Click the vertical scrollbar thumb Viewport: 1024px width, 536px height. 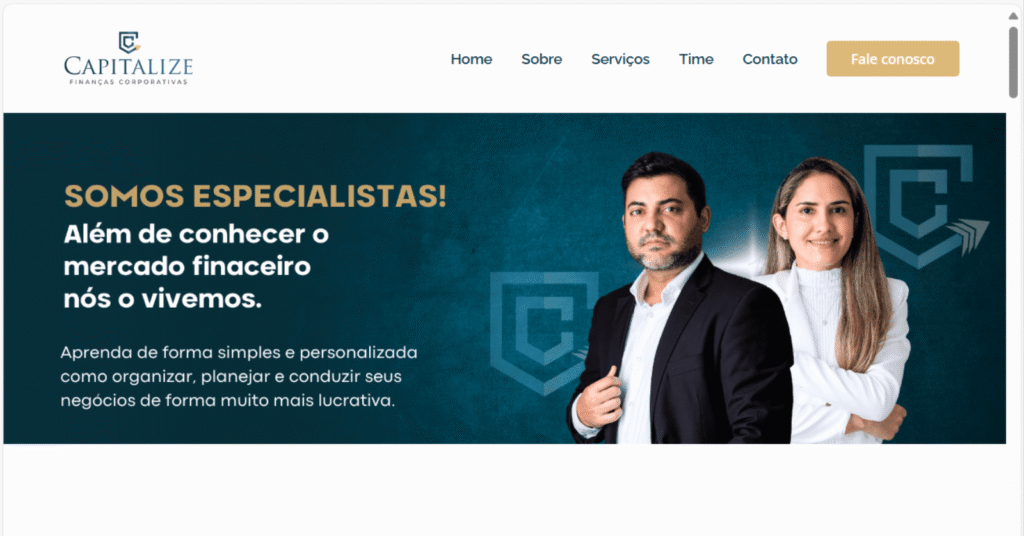1014,62
